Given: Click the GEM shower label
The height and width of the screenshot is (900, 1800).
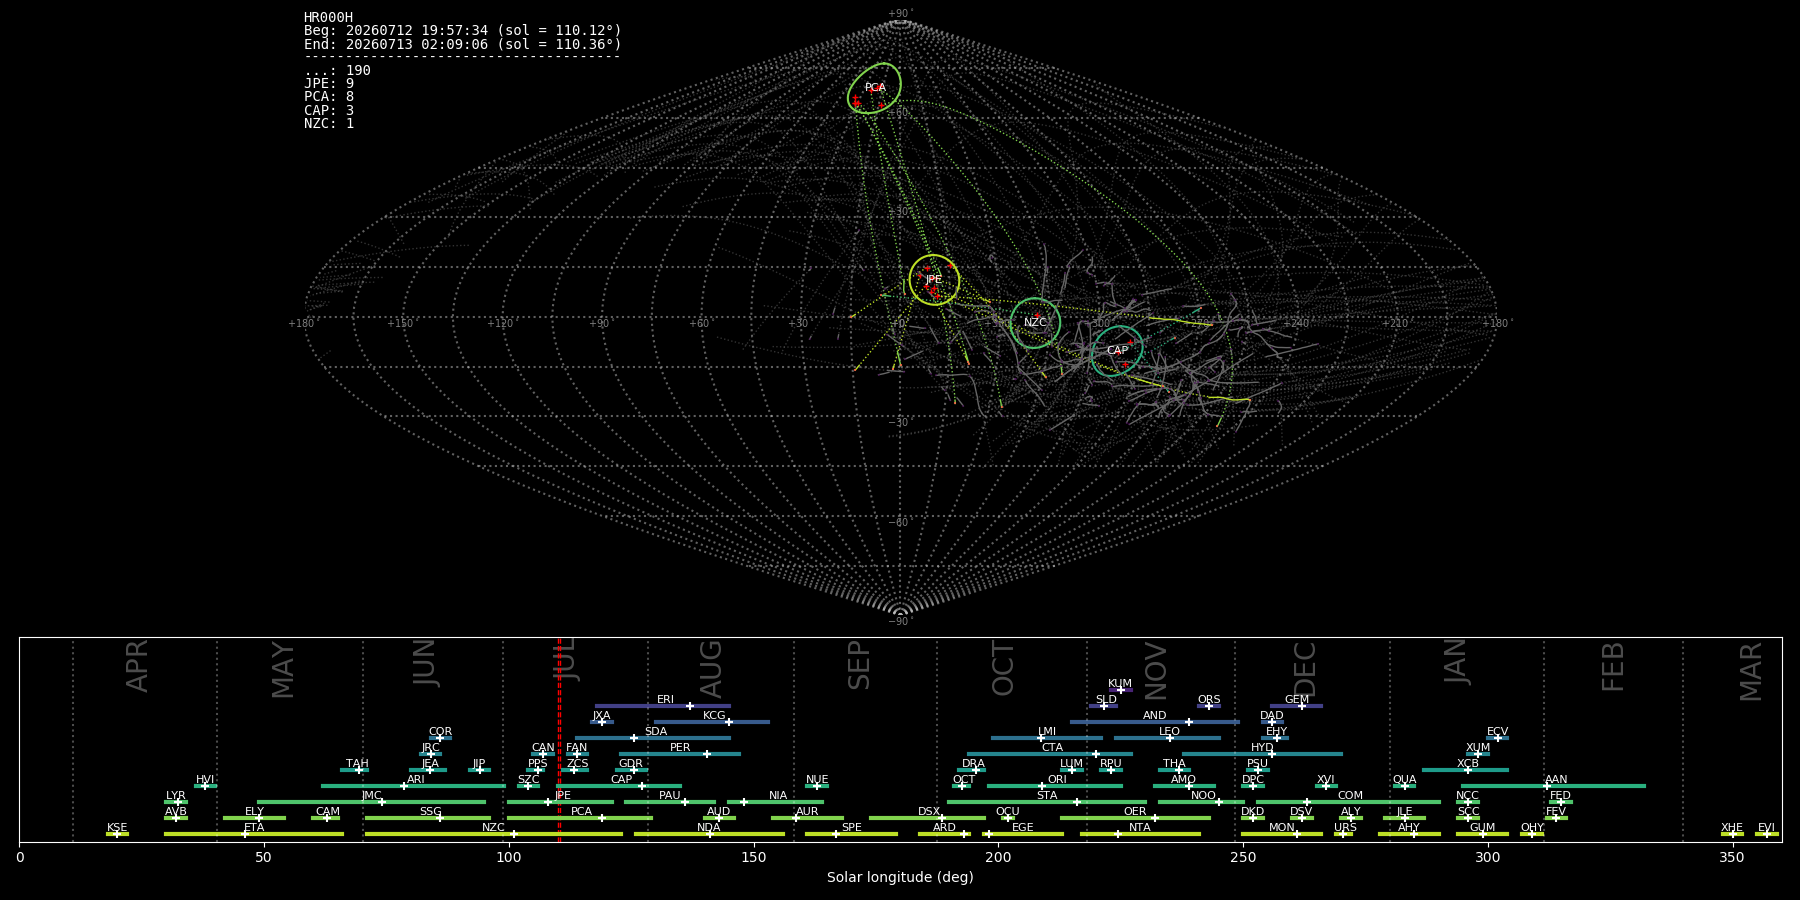Looking at the screenshot, I should click(x=1296, y=700).
